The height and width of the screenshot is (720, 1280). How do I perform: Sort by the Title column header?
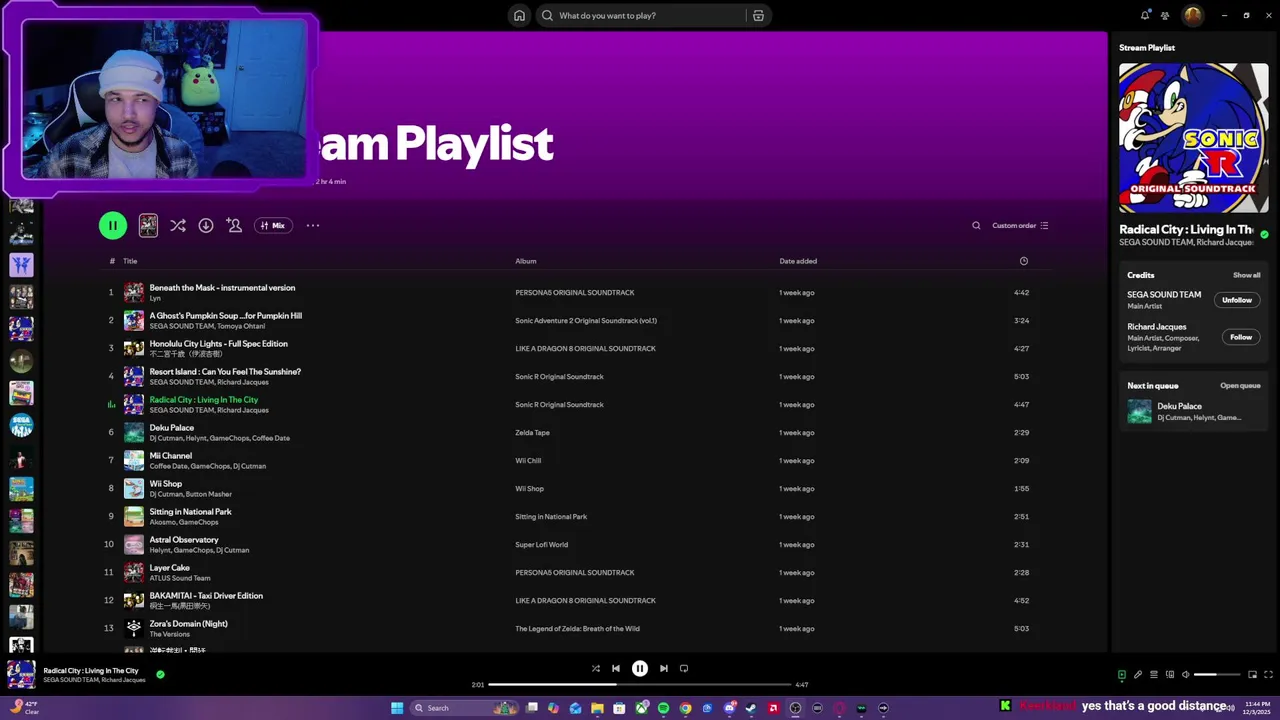130,261
